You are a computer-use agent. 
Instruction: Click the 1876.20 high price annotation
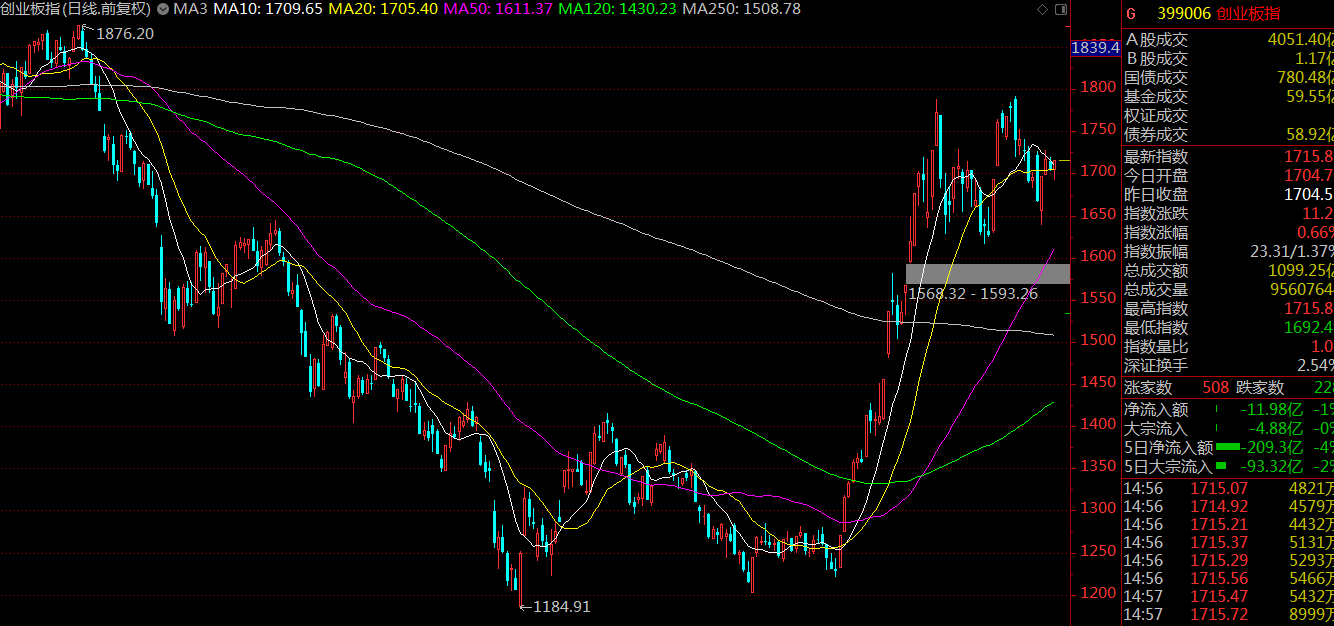pos(124,34)
